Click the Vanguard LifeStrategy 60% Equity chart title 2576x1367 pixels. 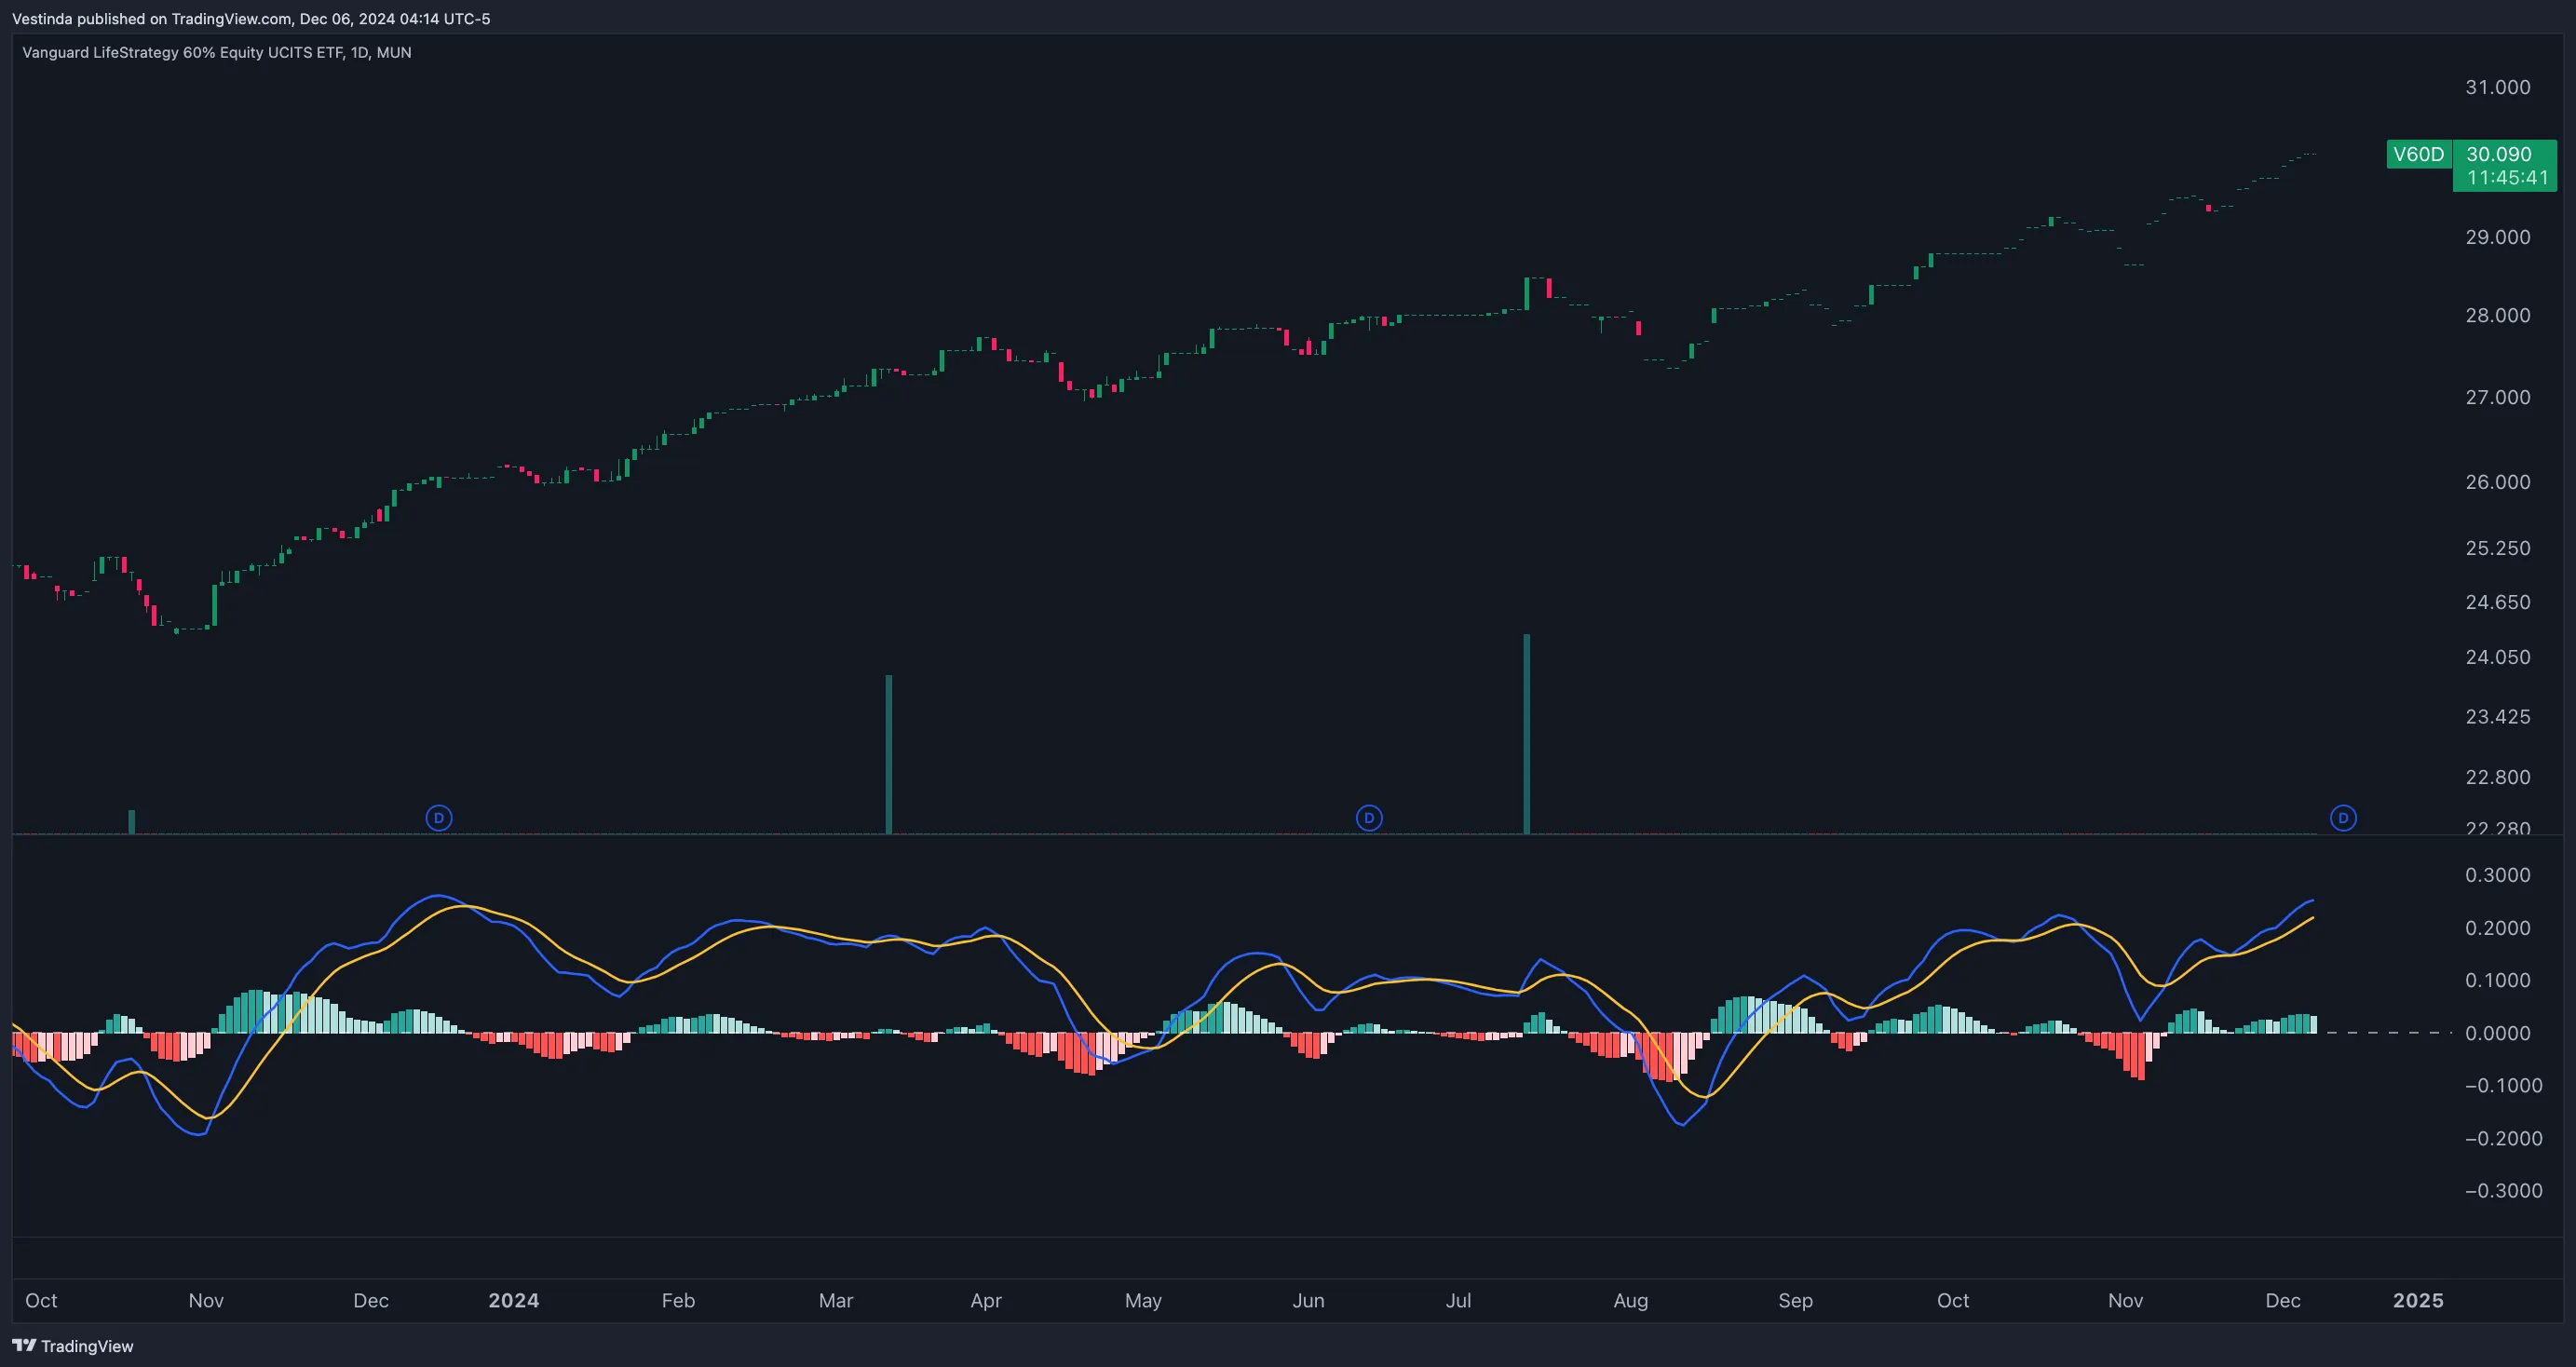tap(217, 52)
